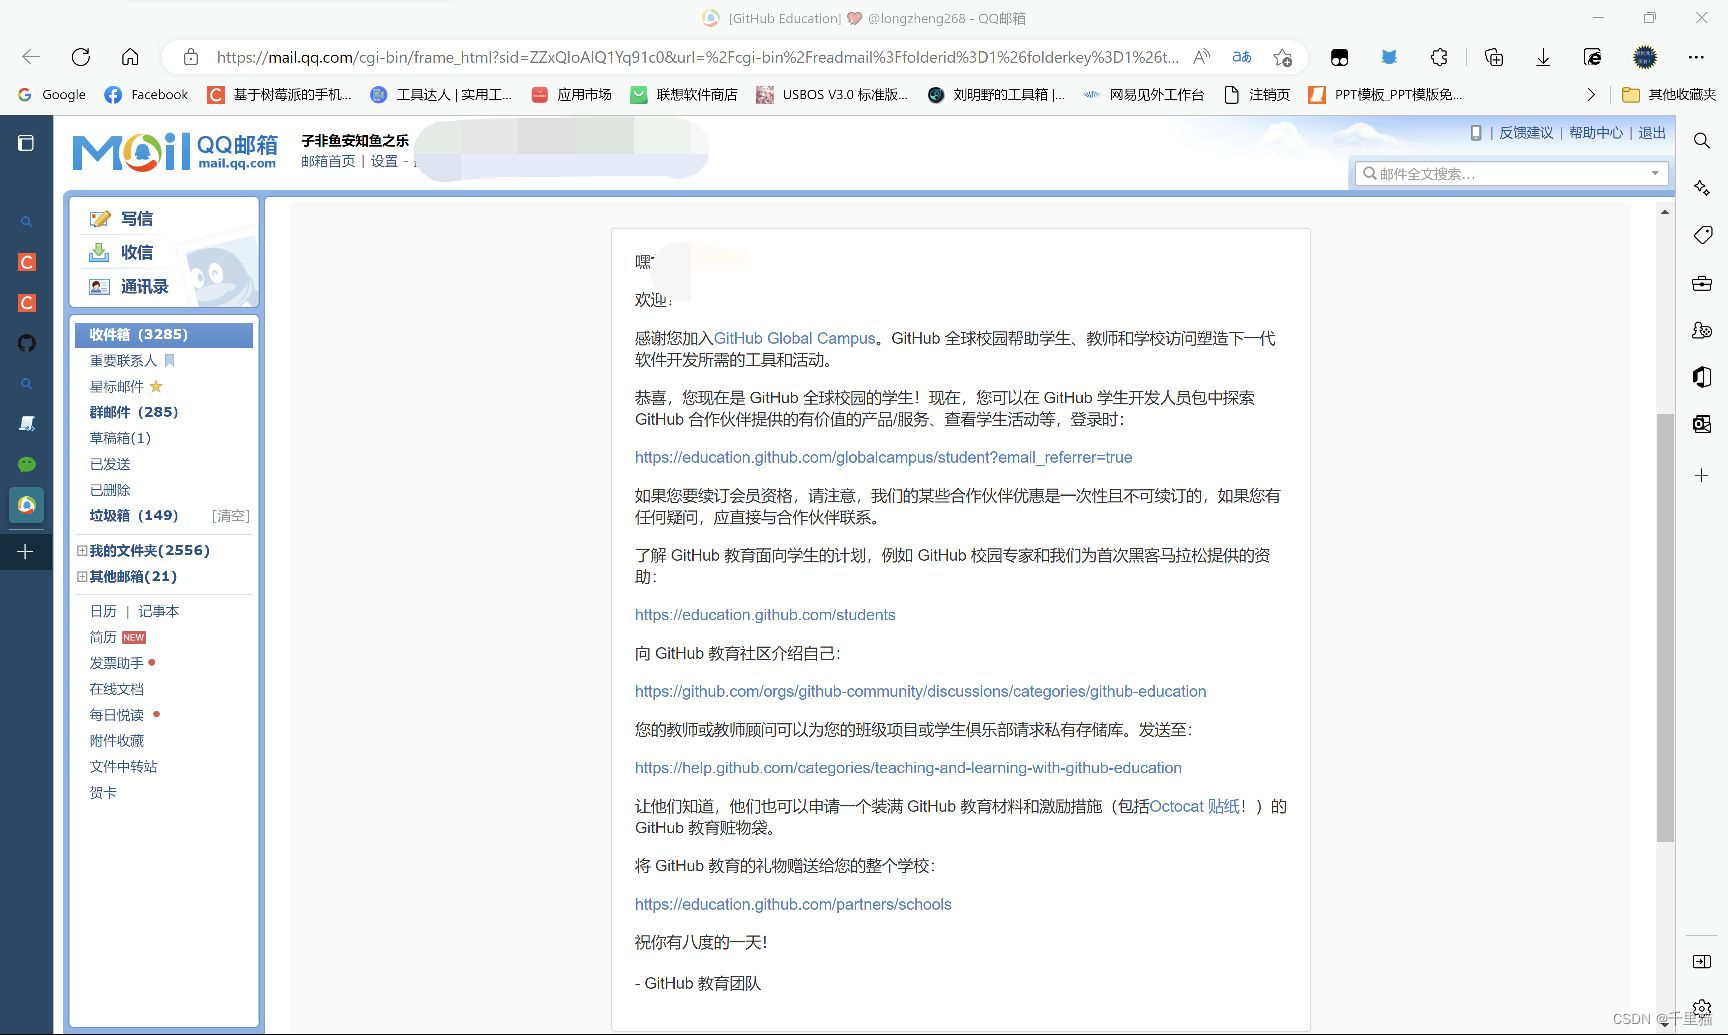Open 已发送 sent folder
The image size is (1728, 1035).
click(x=110, y=464)
